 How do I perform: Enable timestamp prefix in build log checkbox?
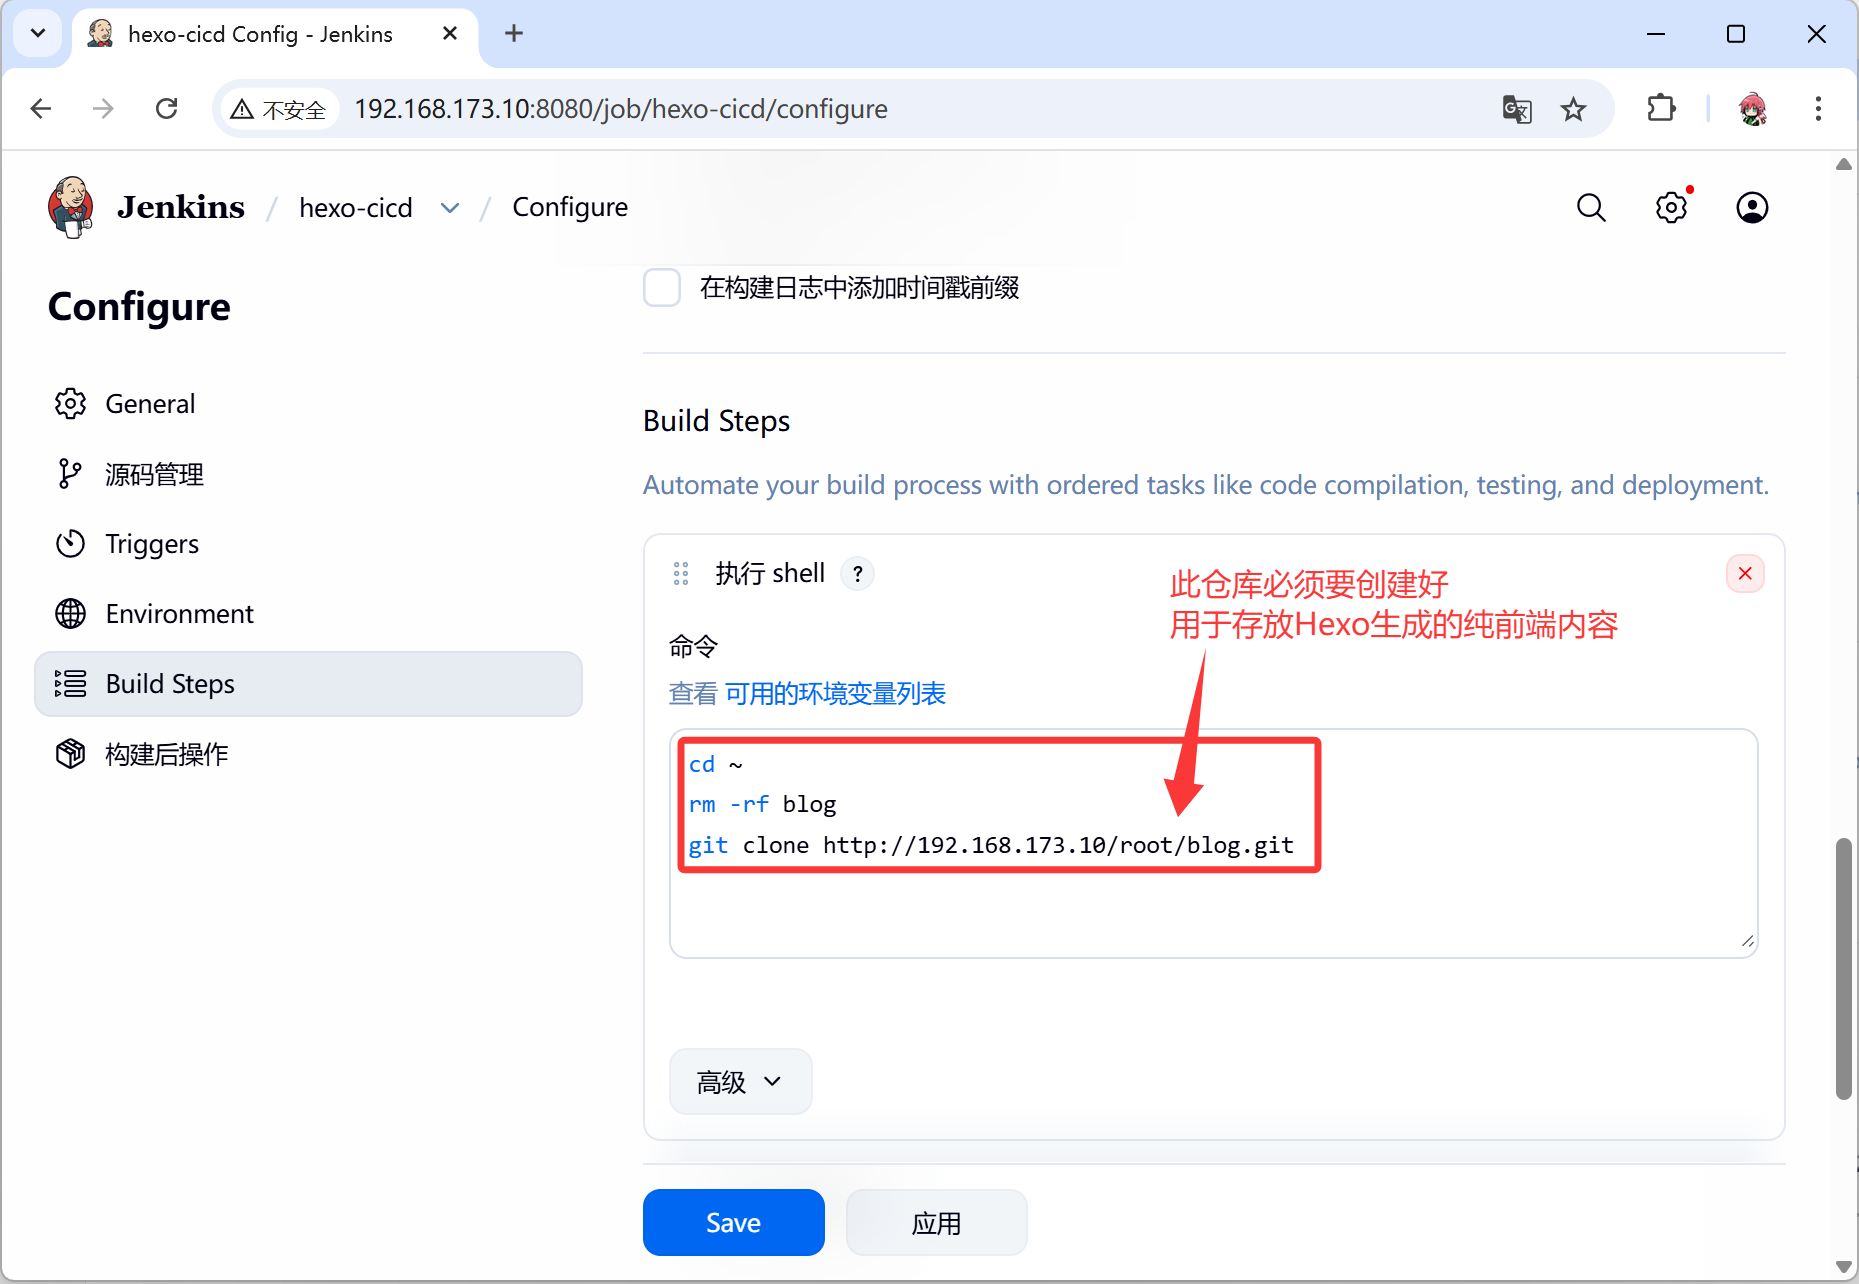[662, 288]
